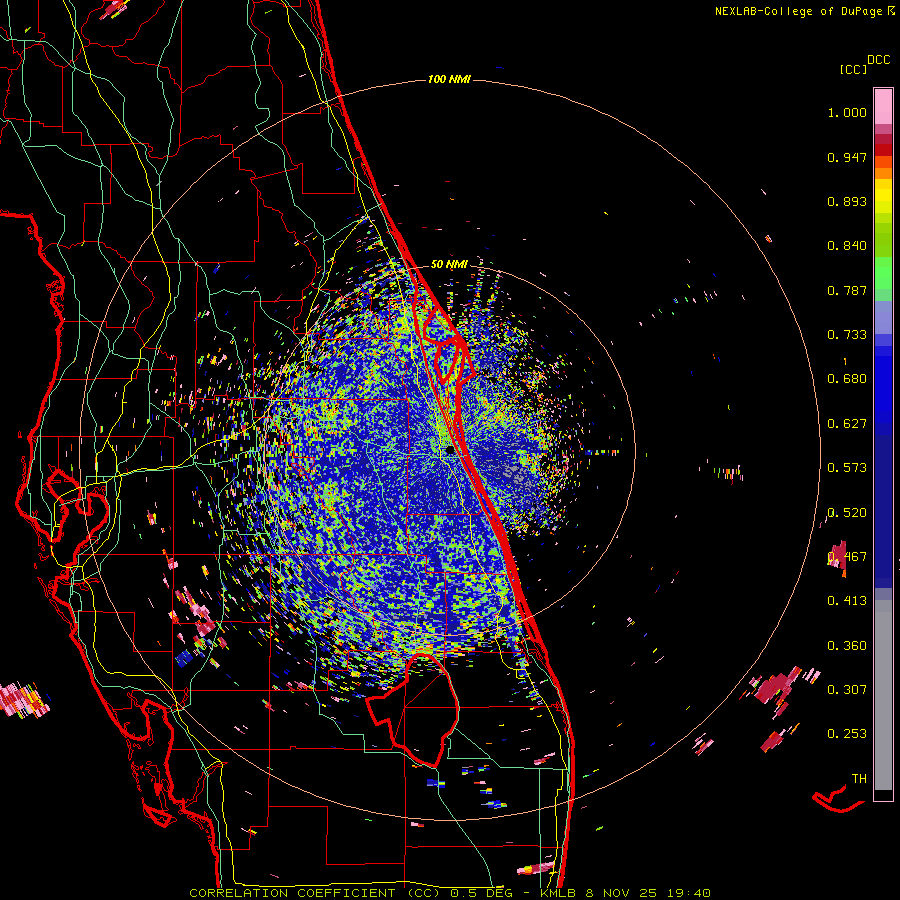The height and width of the screenshot is (900, 900).
Task: Click the TH label at legend bottom
Action: click(x=859, y=779)
